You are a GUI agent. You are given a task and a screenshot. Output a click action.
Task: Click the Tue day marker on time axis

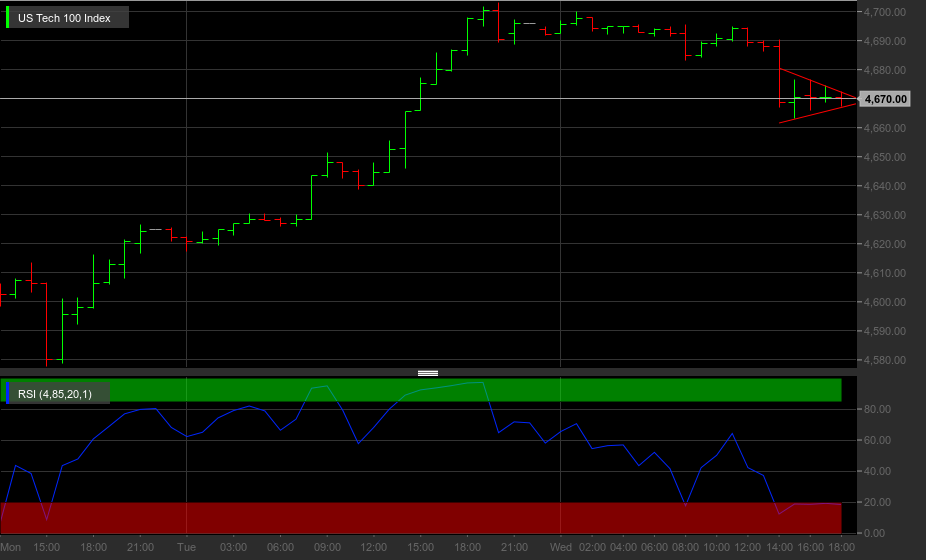[187, 548]
